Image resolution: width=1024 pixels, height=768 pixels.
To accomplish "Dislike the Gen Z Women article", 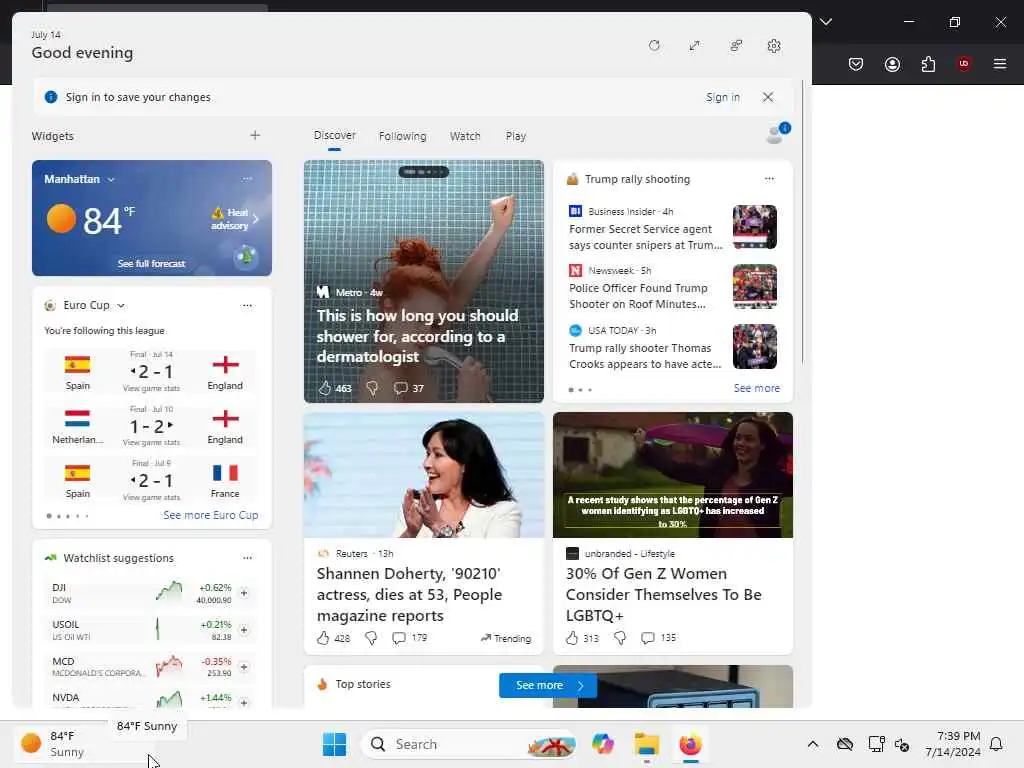I will point(620,638).
